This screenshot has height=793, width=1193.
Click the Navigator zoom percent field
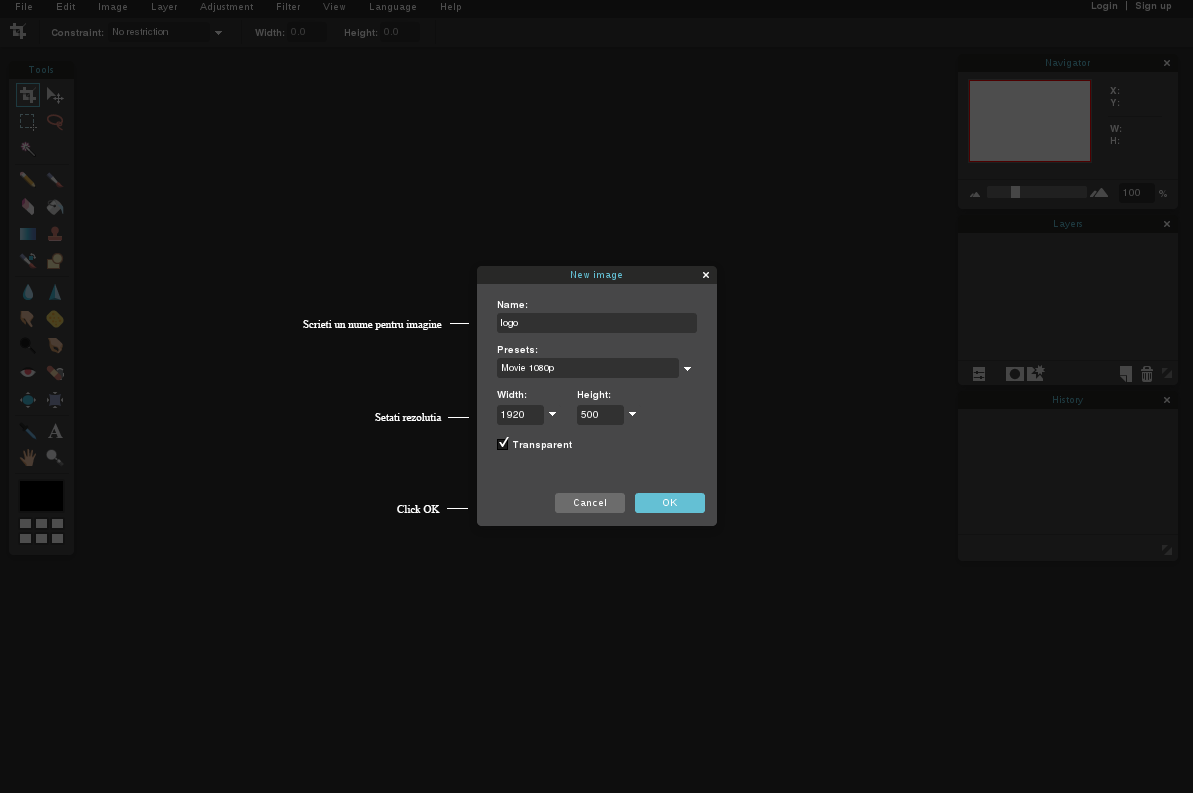pos(1135,193)
